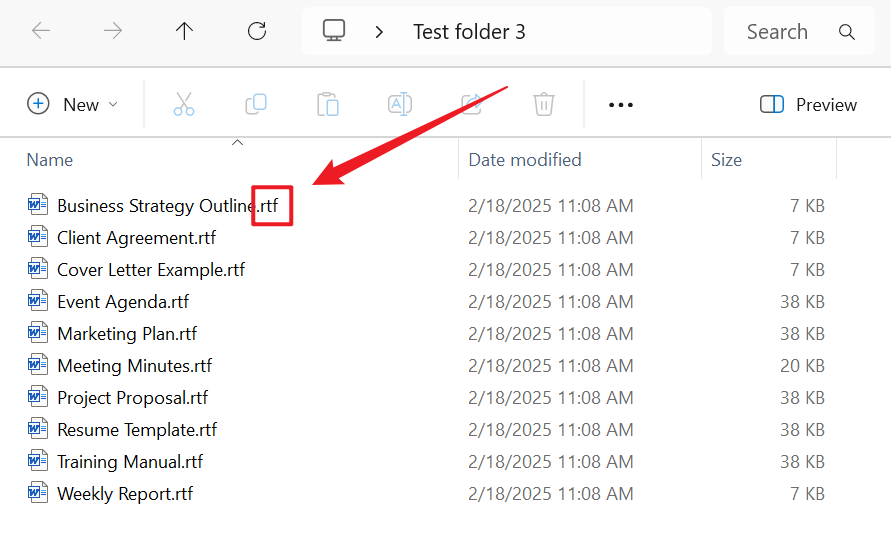Click the 20 KB size value
Screen dimensions: 891x535
tap(802, 365)
